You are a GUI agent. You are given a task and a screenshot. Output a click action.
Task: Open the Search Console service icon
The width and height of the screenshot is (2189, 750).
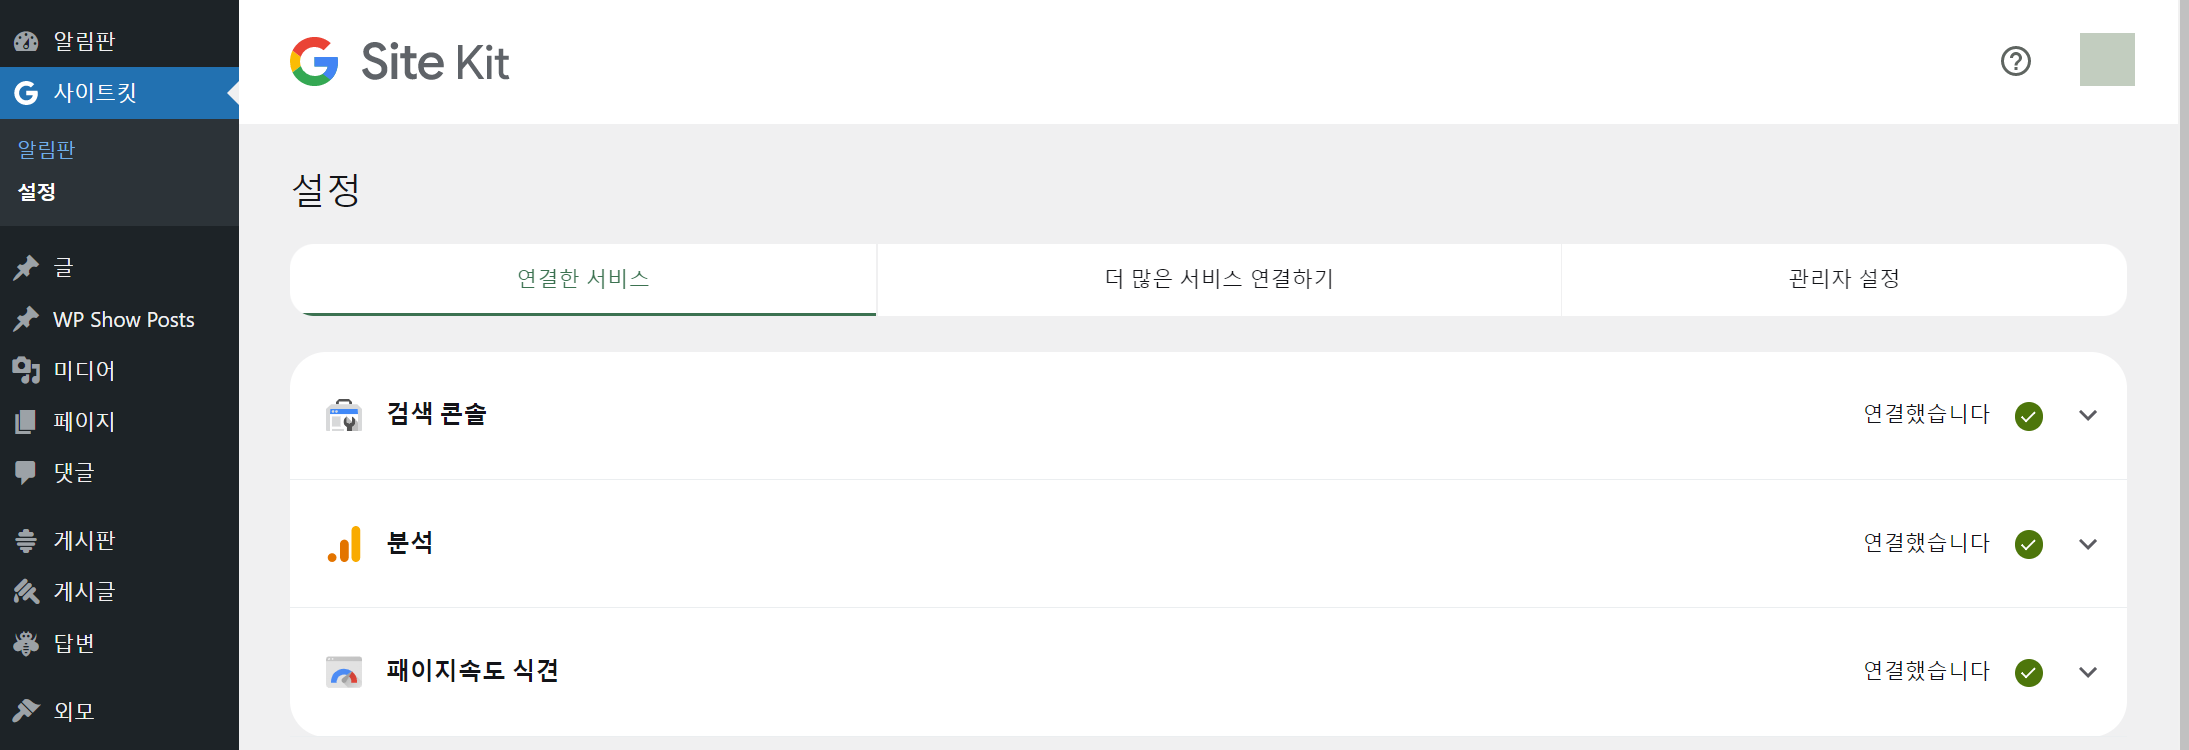tap(344, 415)
